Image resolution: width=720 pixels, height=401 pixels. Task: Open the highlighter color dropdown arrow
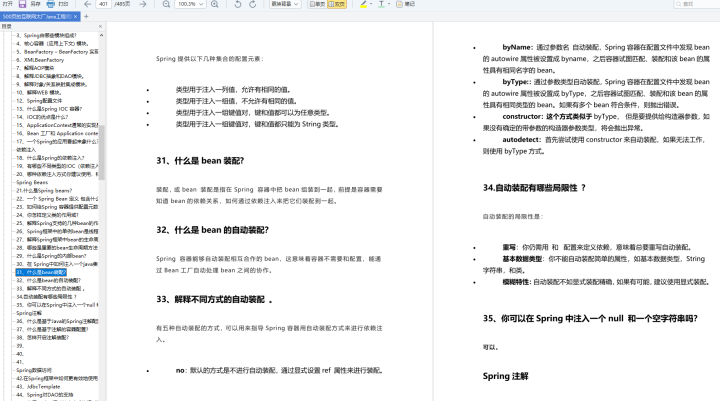pyautogui.click(x=371, y=4)
